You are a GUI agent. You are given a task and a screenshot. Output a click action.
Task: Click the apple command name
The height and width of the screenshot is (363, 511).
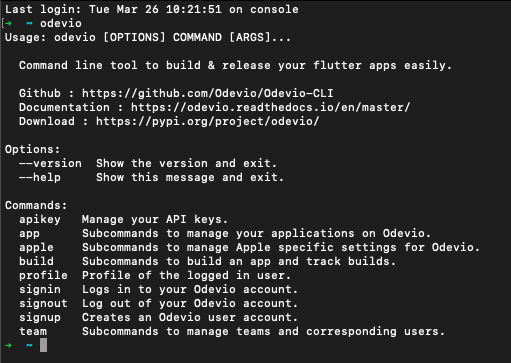click(x=36, y=247)
